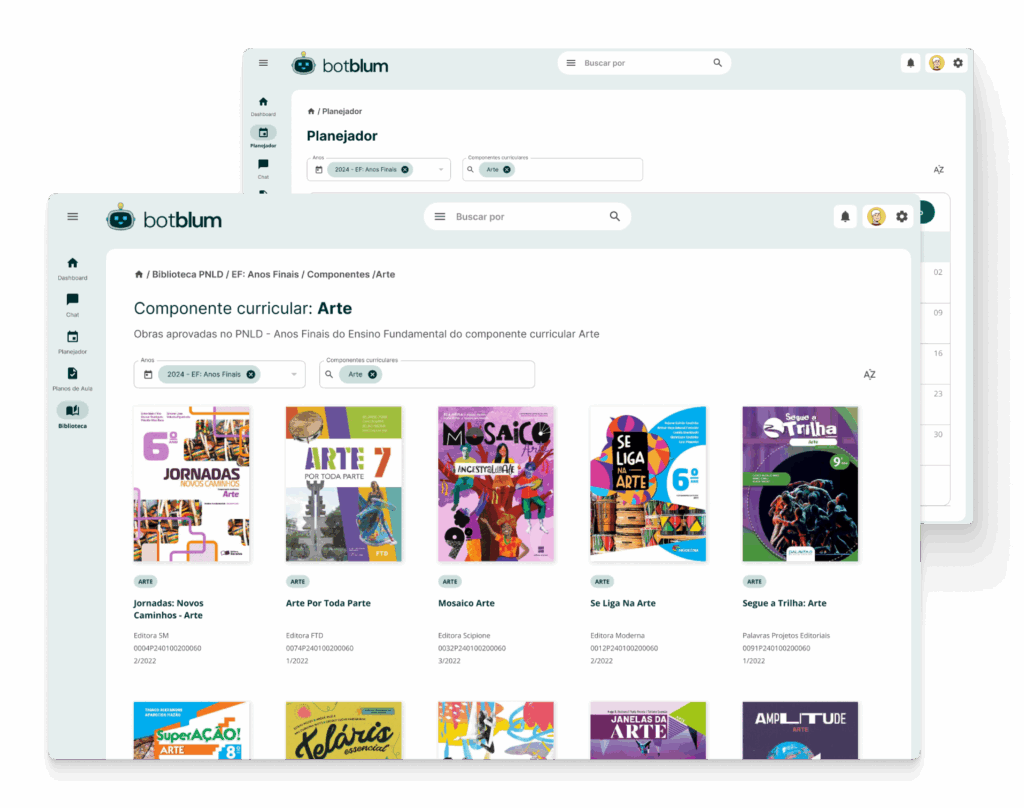The height and width of the screenshot is (808, 1024).
Task: Open Jornadas Novos Caminhos cover
Action: tap(191, 484)
